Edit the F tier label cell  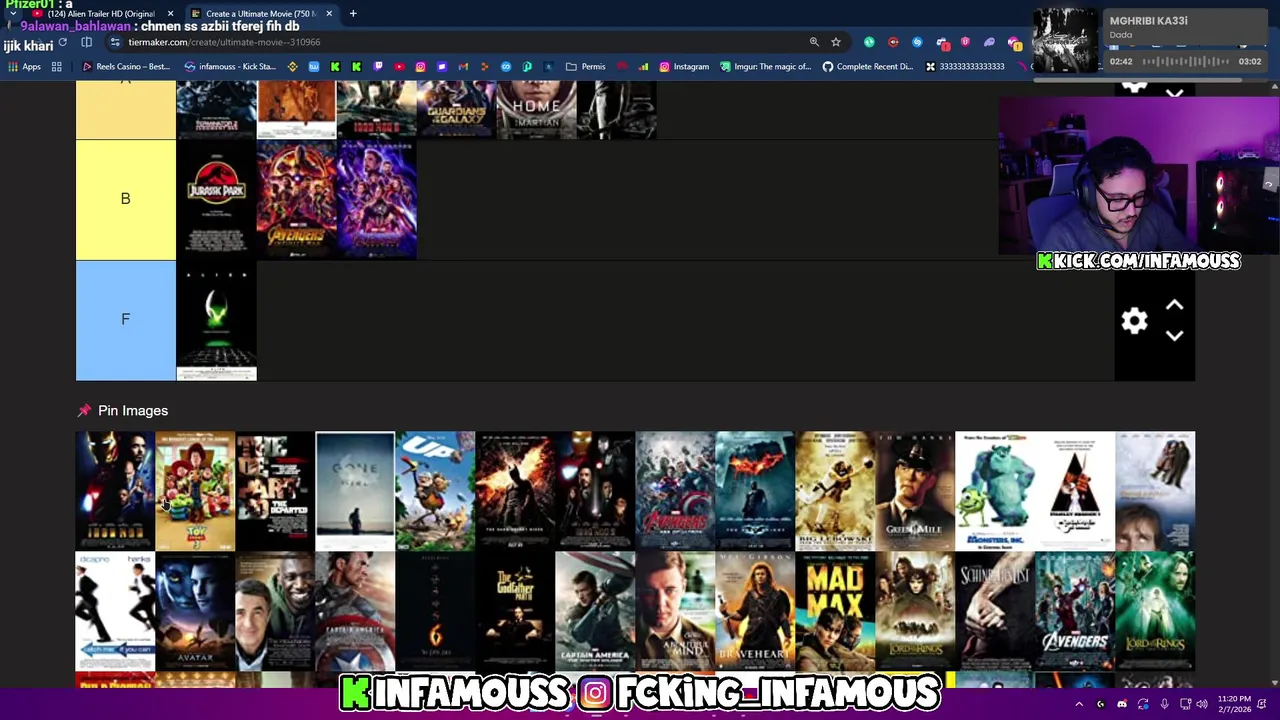(125, 320)
